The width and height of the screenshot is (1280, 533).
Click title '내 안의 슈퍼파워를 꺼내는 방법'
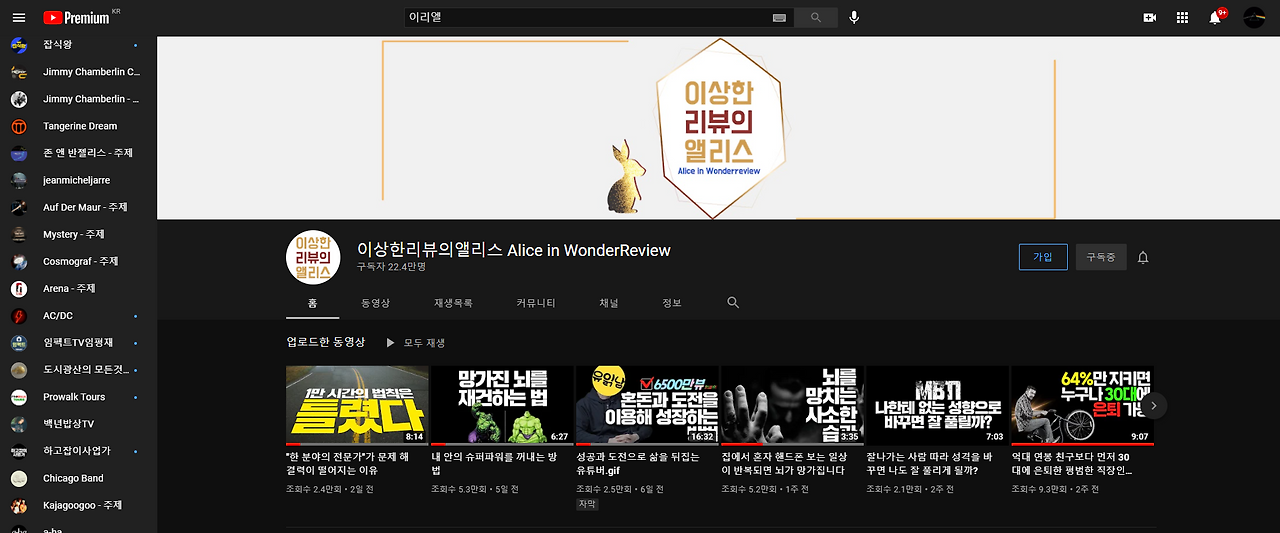pyautogui.click(x=493, y=463)
